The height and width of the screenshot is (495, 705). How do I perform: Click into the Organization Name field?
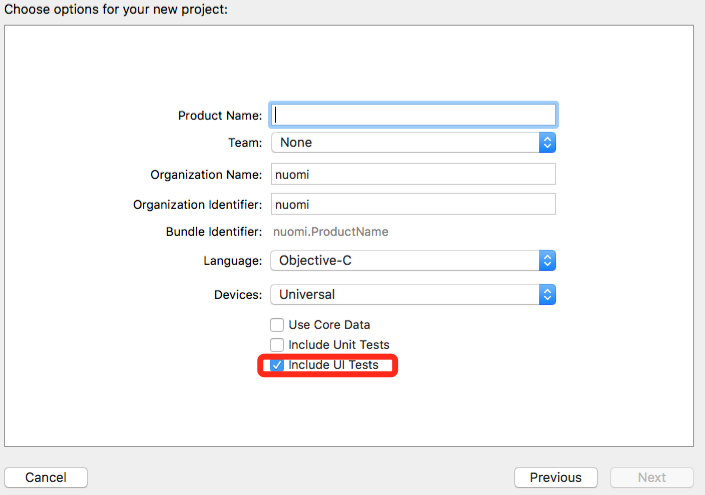414,174
